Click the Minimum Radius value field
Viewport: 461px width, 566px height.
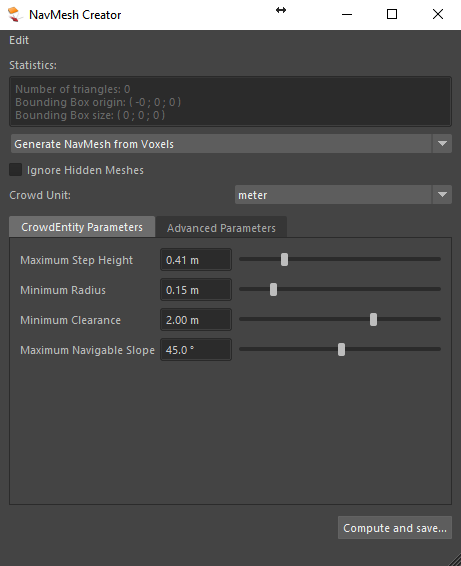tap(196, 289)
